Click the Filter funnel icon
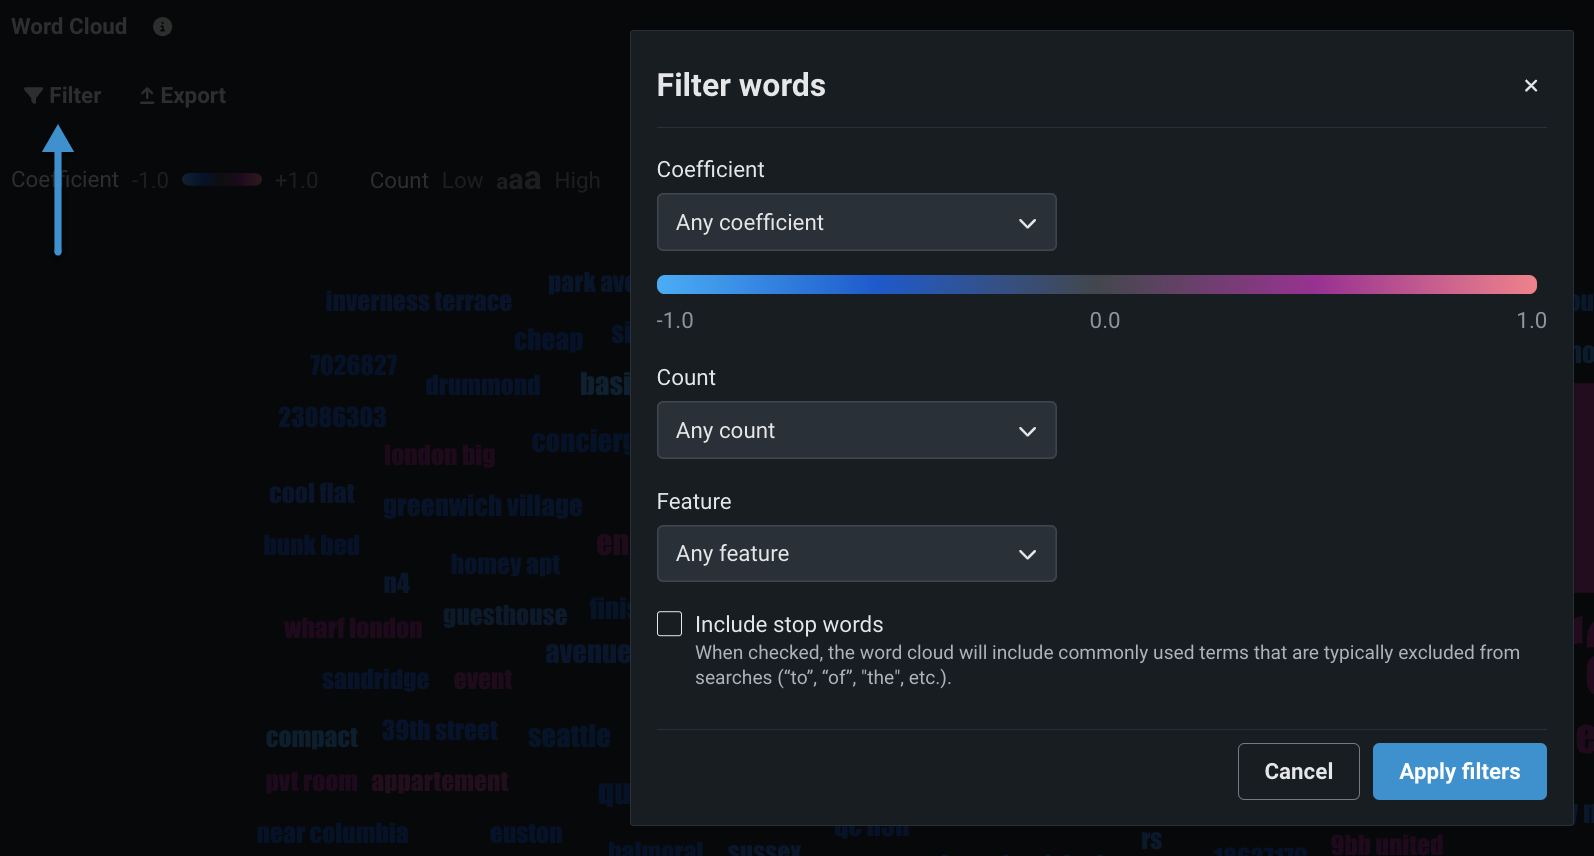Image resolution: width=1594 pixels, height=856 pixels. coord(33,96)
